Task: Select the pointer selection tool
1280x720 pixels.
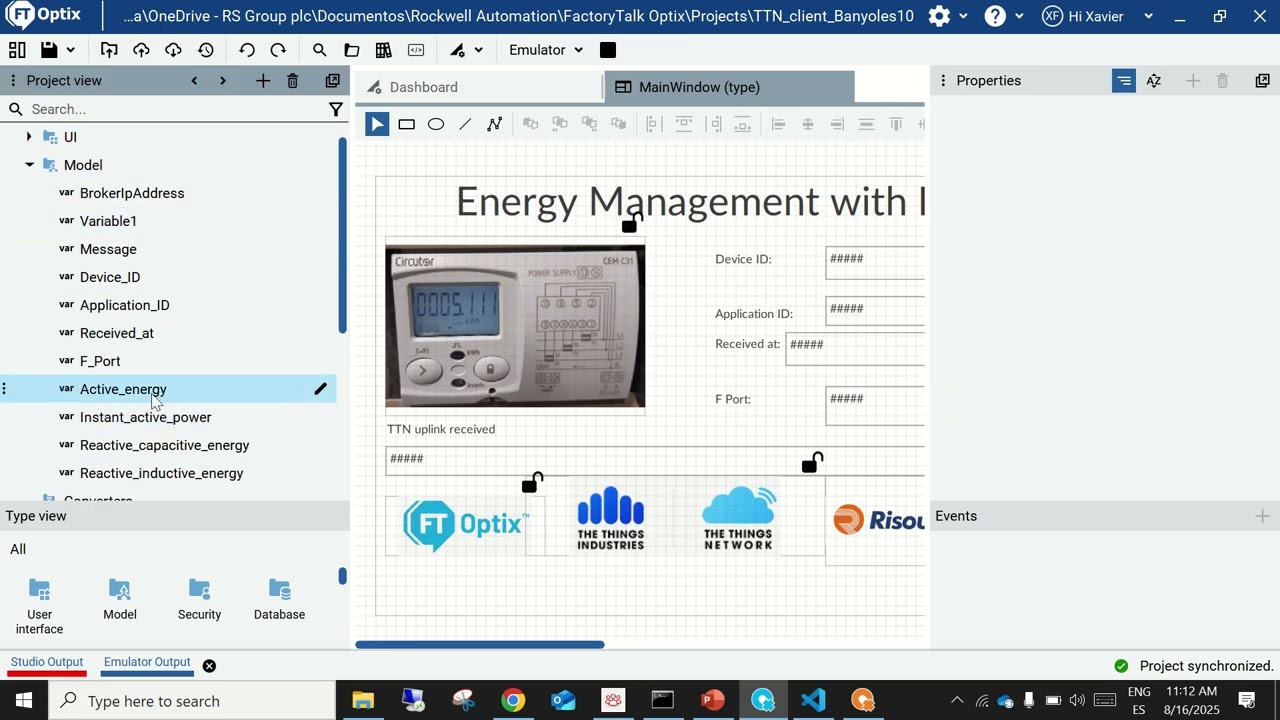Action: click(x=377, y=124)
